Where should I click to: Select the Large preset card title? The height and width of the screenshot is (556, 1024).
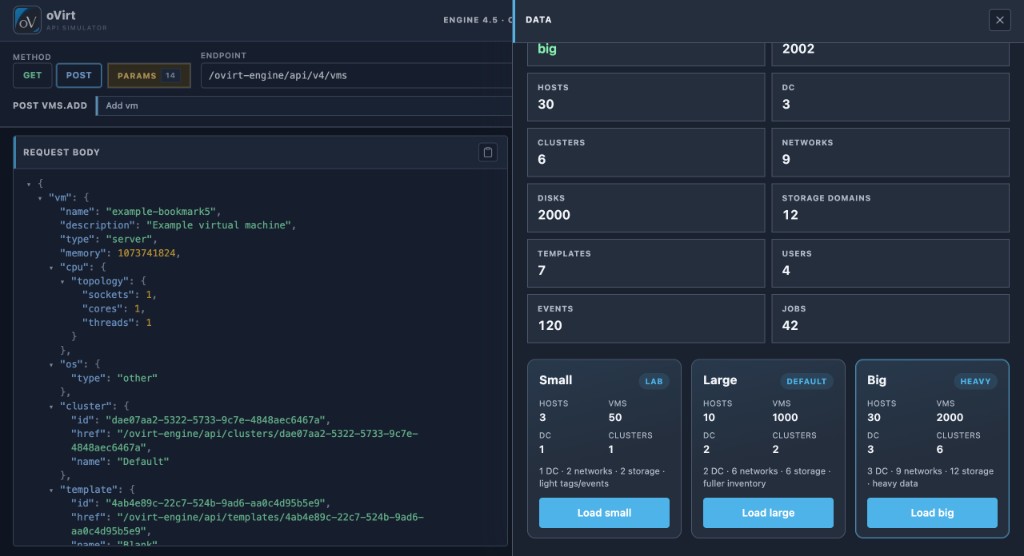[x=720, y=380]
